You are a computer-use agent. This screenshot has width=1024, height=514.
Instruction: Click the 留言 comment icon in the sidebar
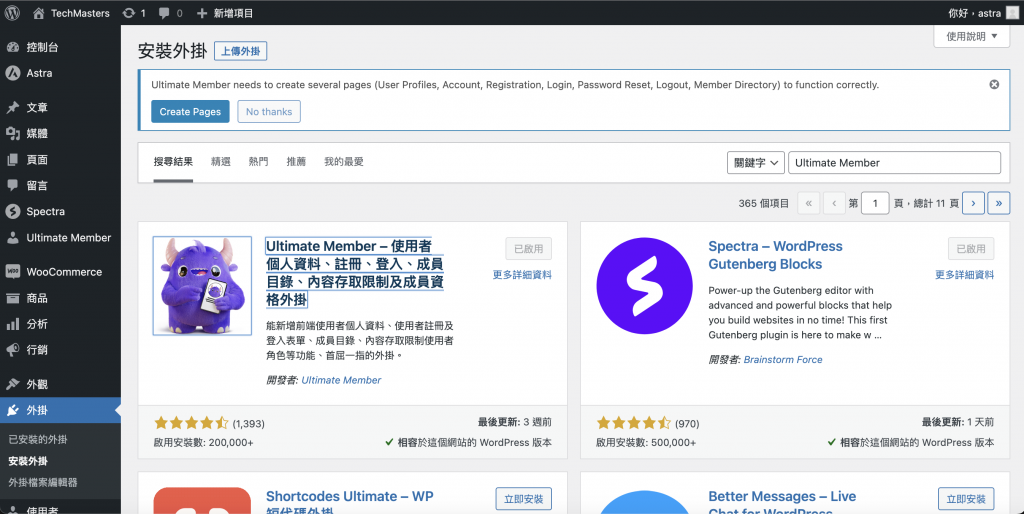point(12,185)
